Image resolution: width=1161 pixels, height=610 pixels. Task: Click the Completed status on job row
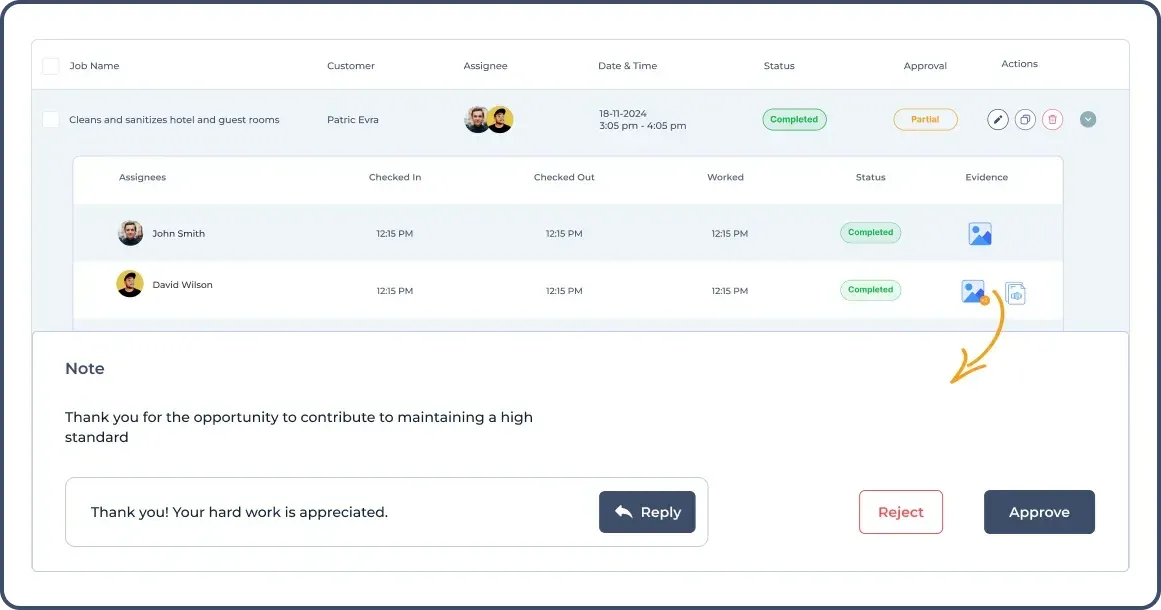[794, 119]
